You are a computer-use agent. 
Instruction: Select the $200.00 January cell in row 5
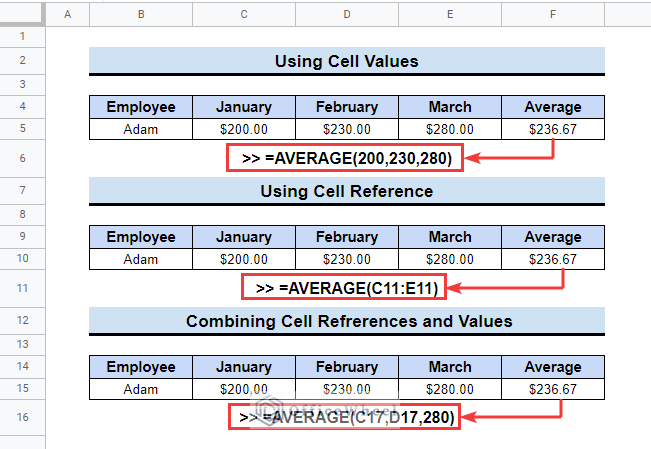click(244, 129)
